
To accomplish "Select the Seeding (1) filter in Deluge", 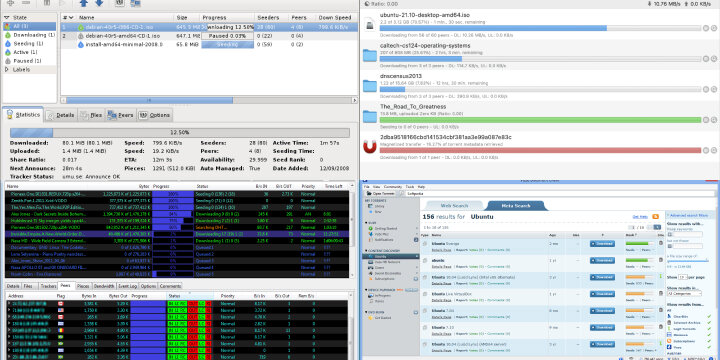I will click(x=29, y=44).
